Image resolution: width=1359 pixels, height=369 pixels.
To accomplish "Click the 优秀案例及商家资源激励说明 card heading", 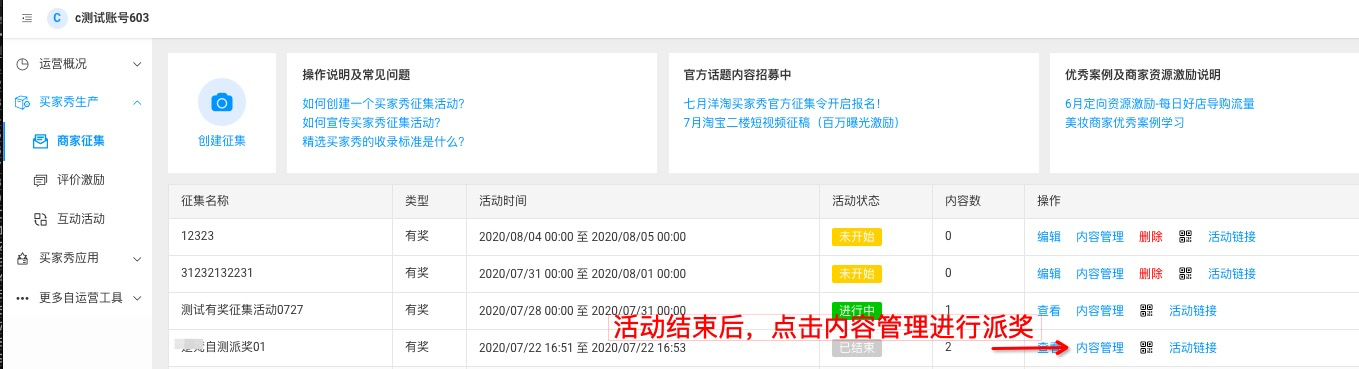I will click(x=1143, y=75).
